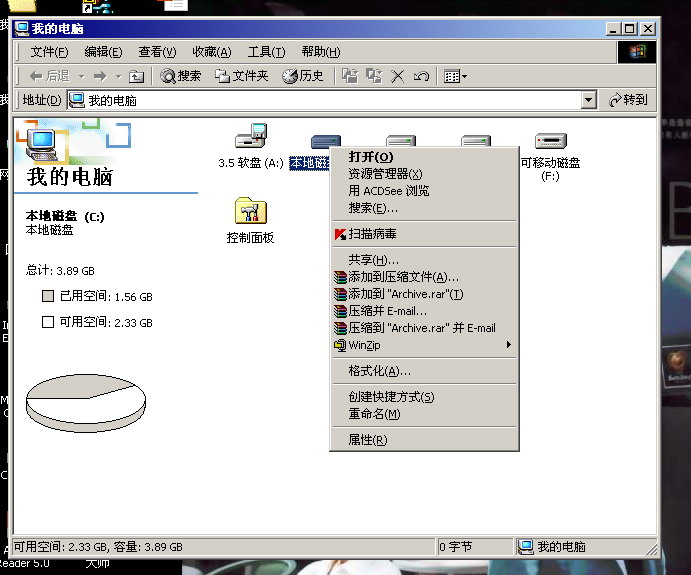This screenshot has height=575, width=691.
Task: Click the Views toolbar icon
Action: pos(452,76)
